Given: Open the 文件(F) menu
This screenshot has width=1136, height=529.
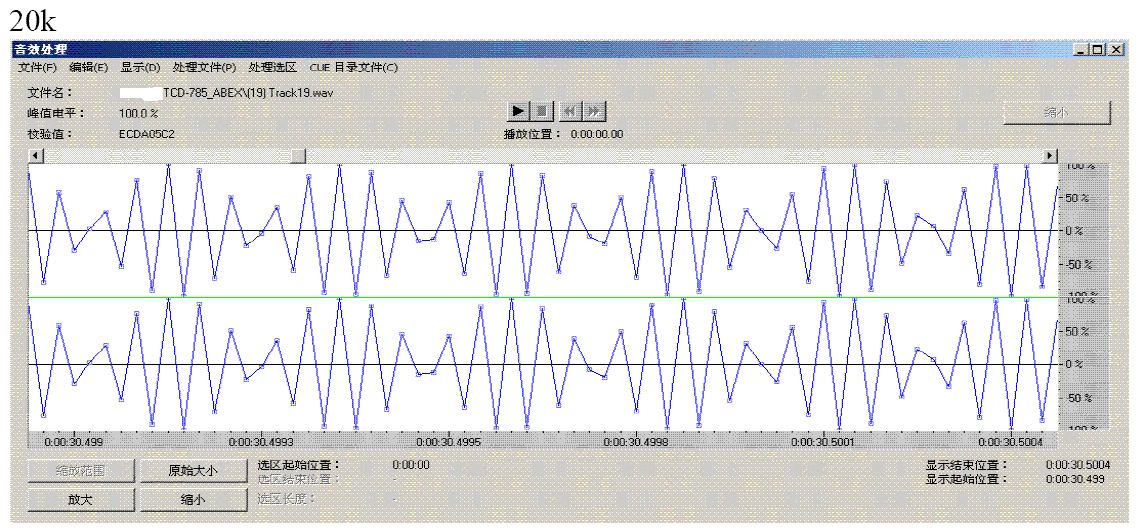Looking at the screenshot, I should 37,68.
